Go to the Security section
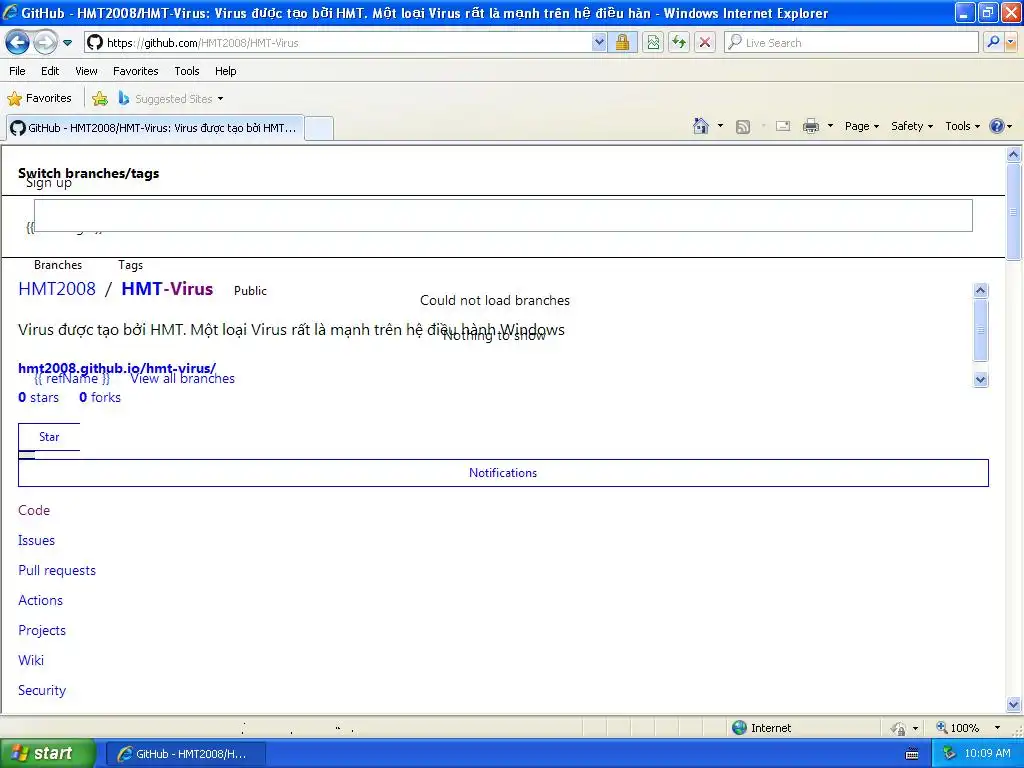The image size is (1024, 768). click(x=42, y=690)
